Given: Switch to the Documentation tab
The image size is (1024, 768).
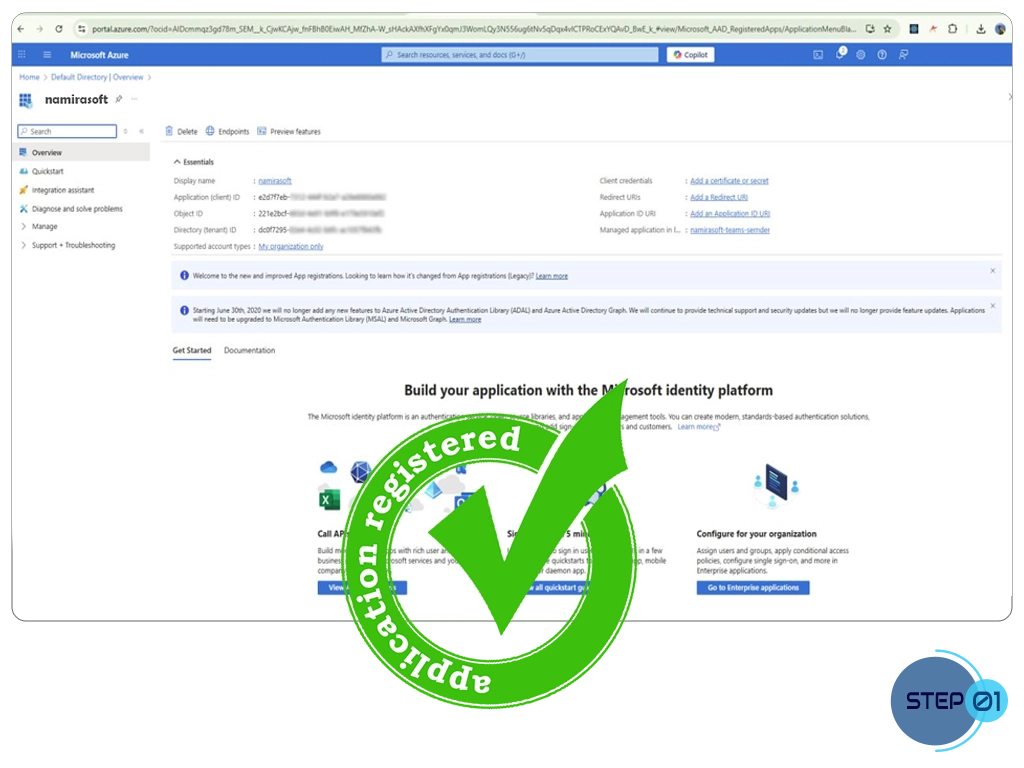Looking at the screenshot, I should coord(249,351).
